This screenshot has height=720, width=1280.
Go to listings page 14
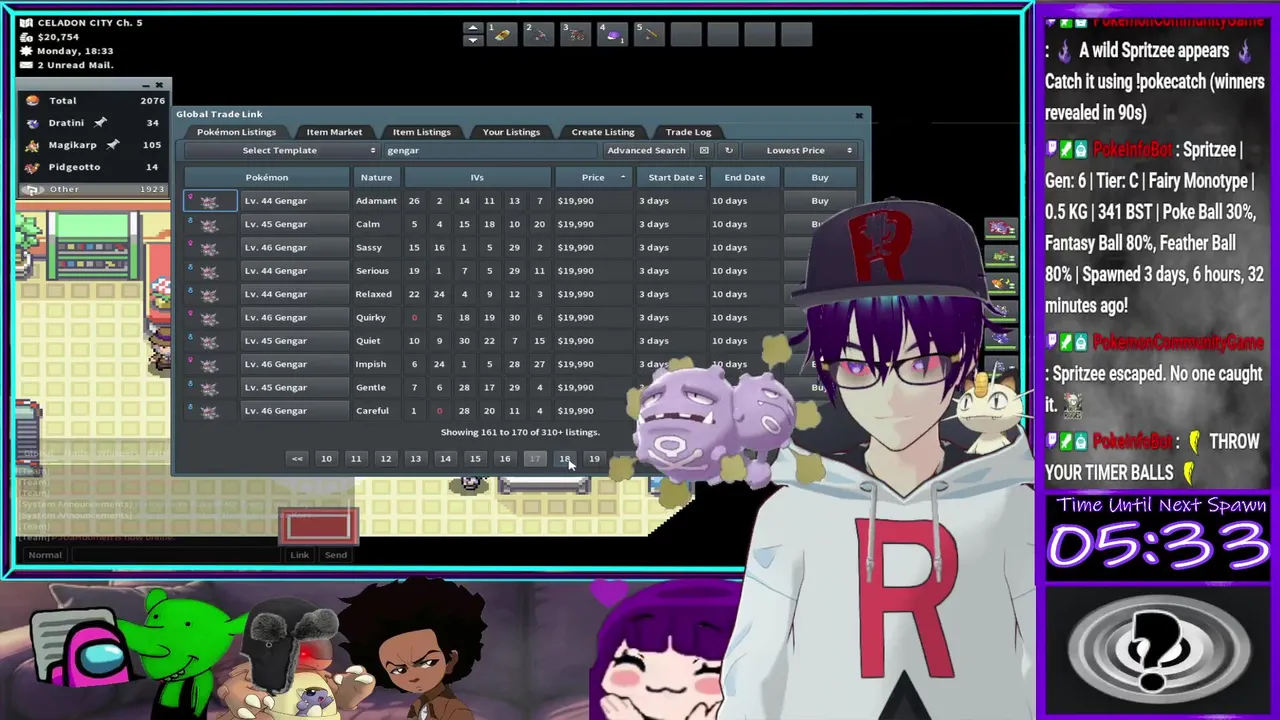pyautogui.click(x=445, y=459)
